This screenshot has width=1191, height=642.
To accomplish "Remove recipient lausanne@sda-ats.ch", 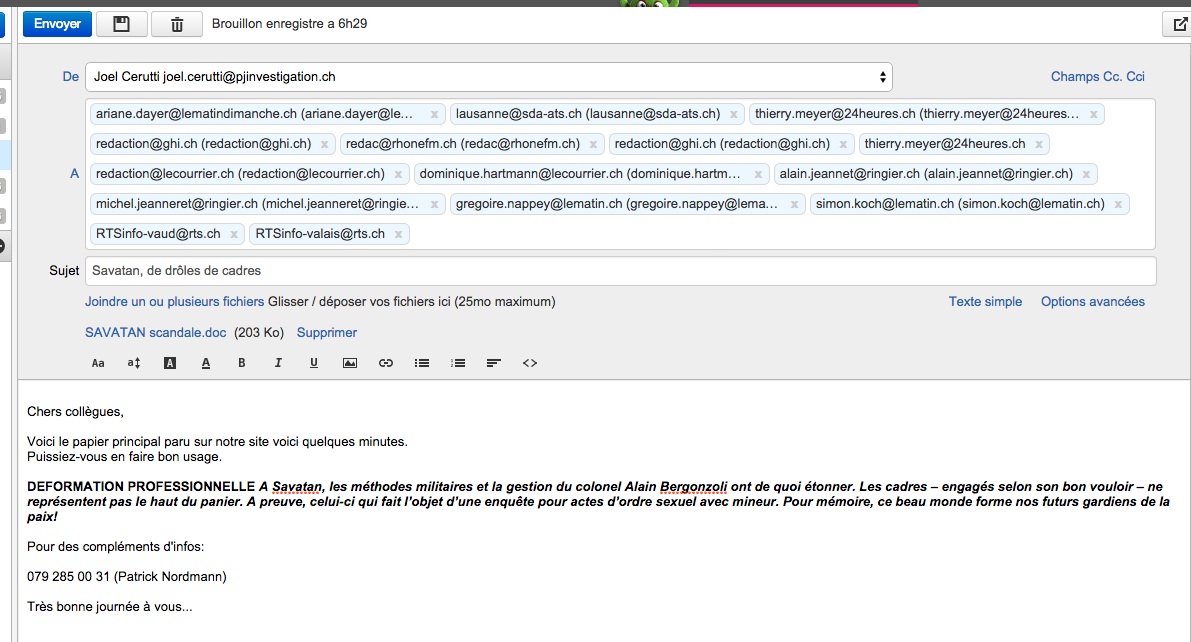I will click(734, 115).
